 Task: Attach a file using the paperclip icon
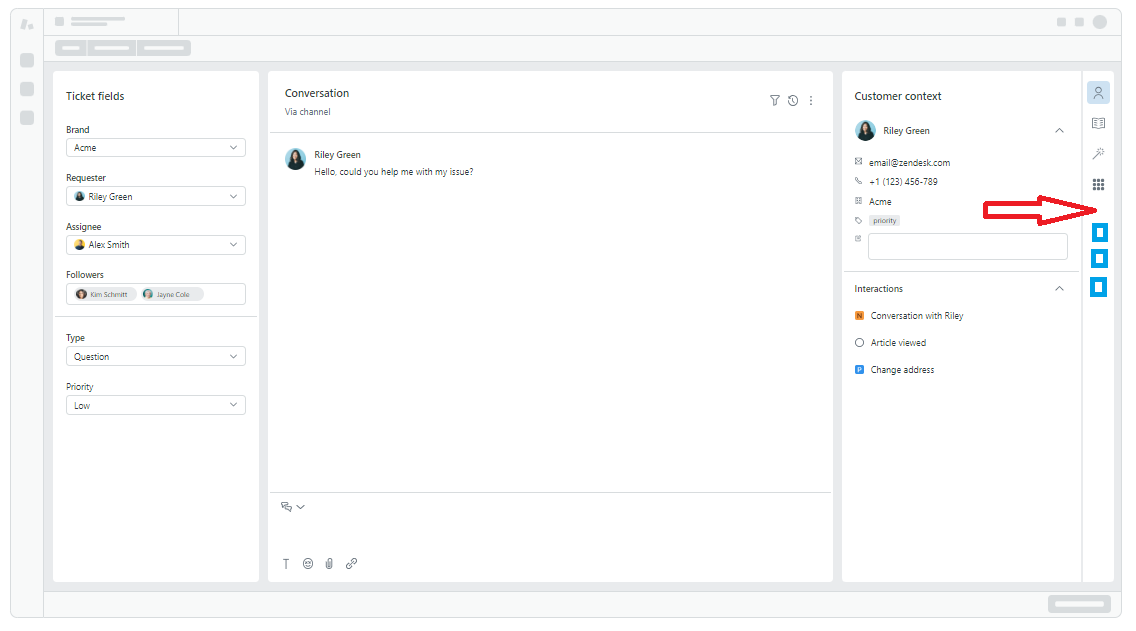point(329,564)
